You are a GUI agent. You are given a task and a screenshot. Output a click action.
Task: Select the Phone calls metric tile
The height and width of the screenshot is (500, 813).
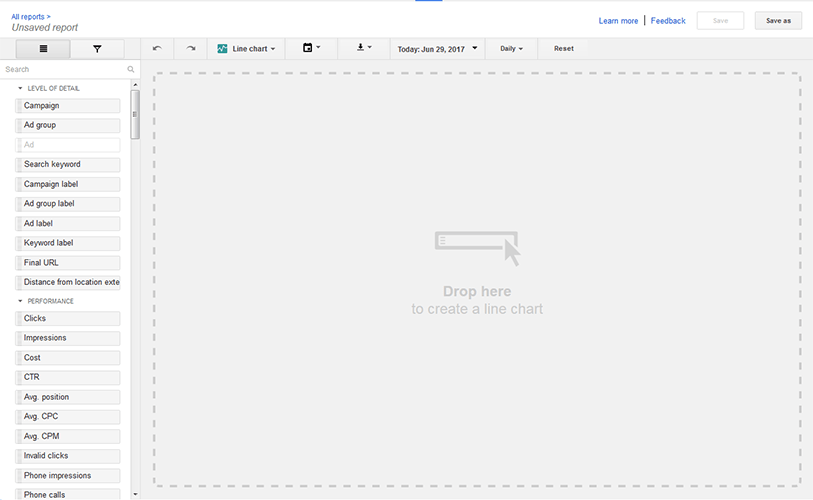(68, 494)
